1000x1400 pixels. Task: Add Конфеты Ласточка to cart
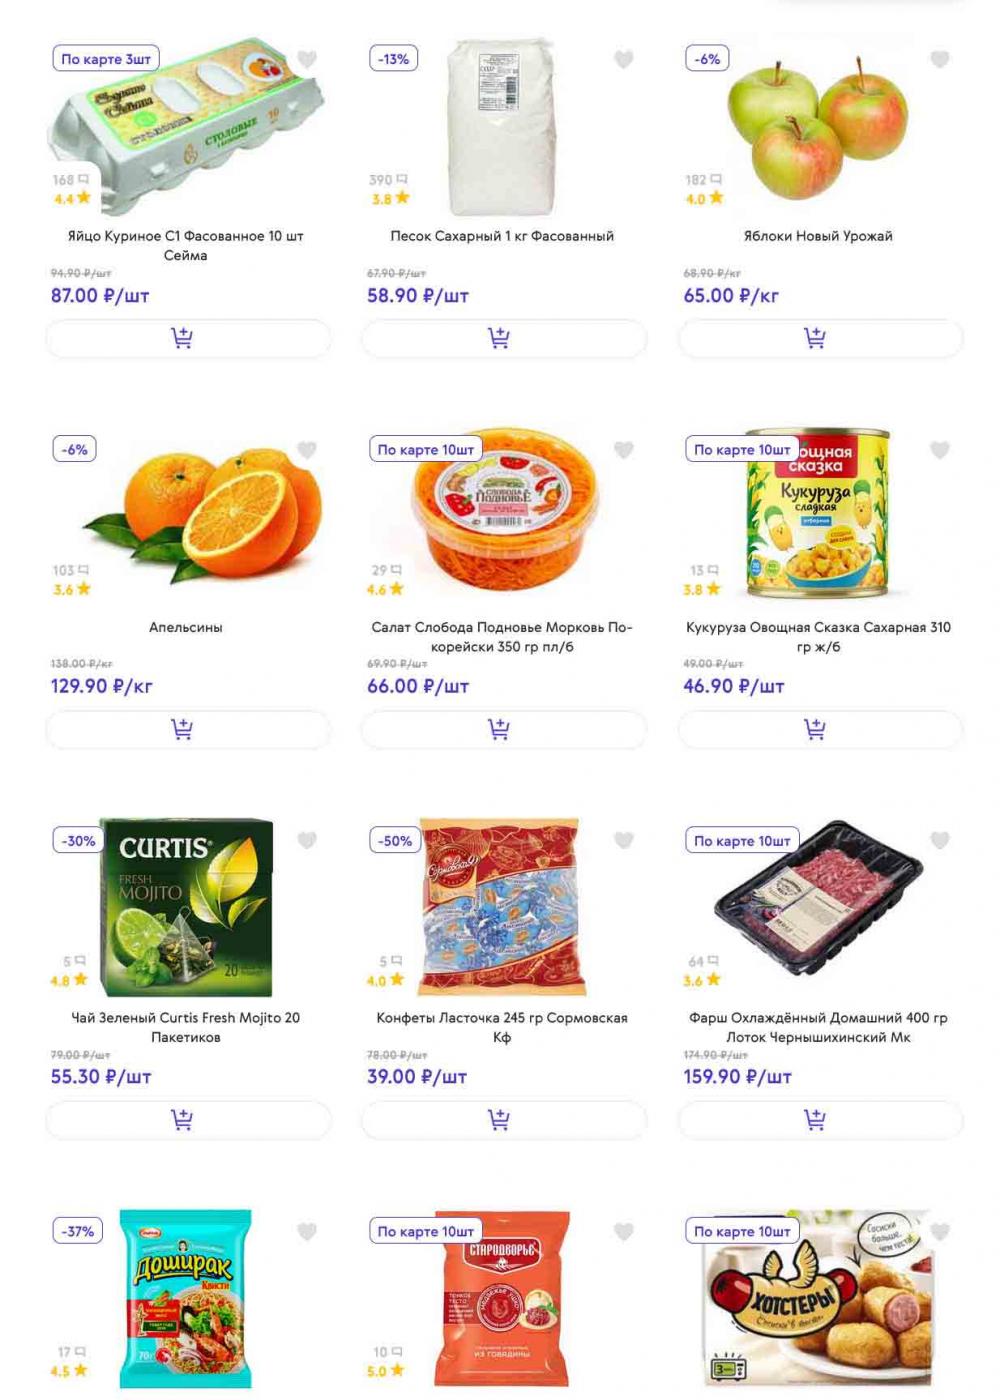503,1119
